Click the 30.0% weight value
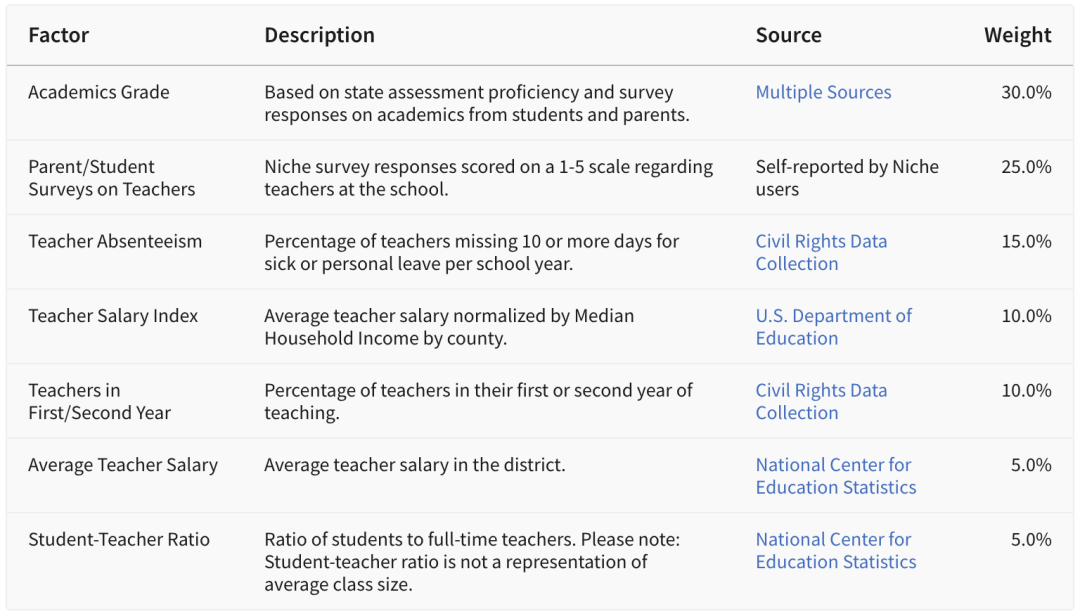Image resolution: width=1080 pixels, height=616 pixels. [x=1026, y=92]
